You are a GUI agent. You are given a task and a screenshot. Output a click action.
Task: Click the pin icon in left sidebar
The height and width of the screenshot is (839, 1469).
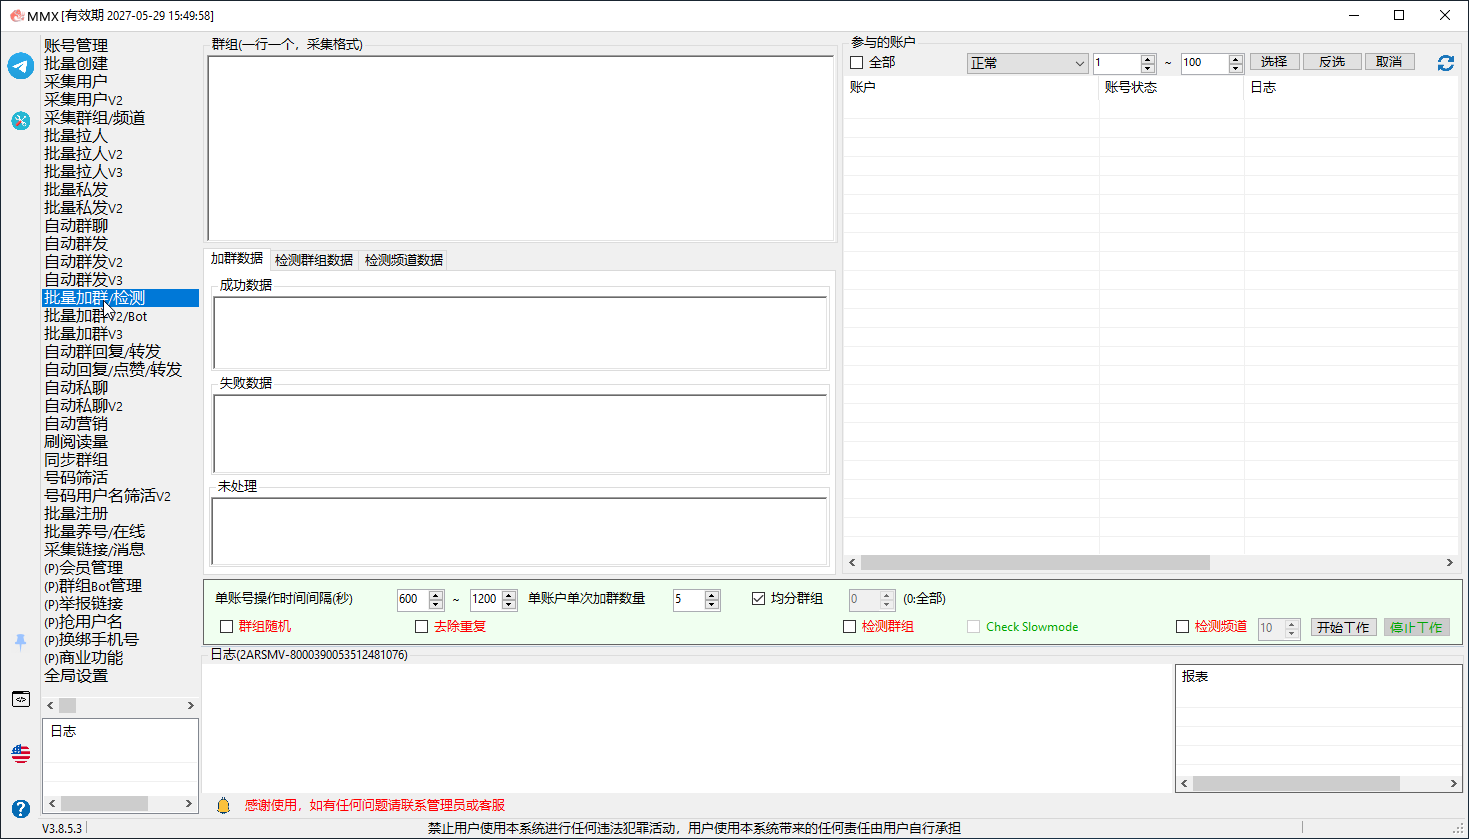pos(20,642)
